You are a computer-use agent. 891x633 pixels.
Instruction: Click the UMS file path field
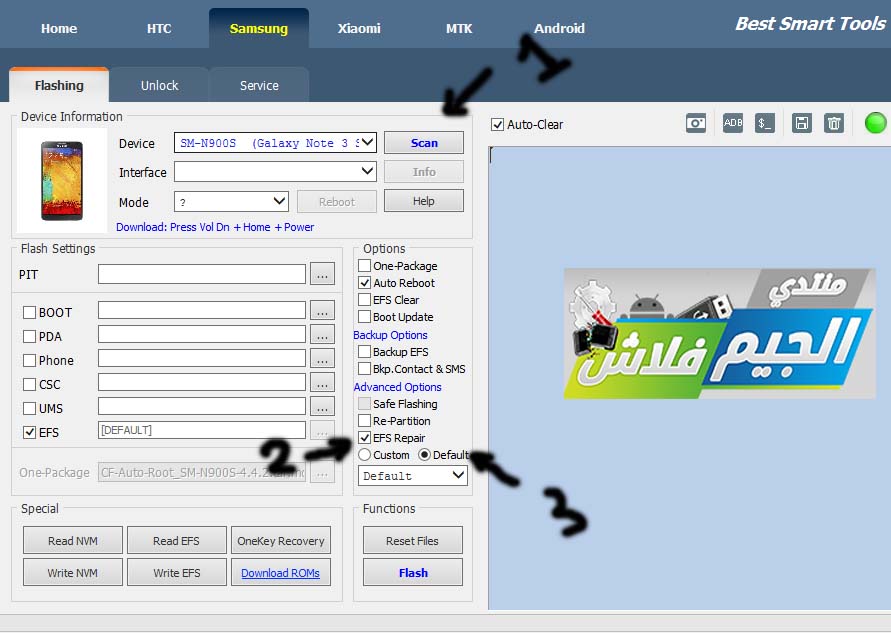pos(202,406)
